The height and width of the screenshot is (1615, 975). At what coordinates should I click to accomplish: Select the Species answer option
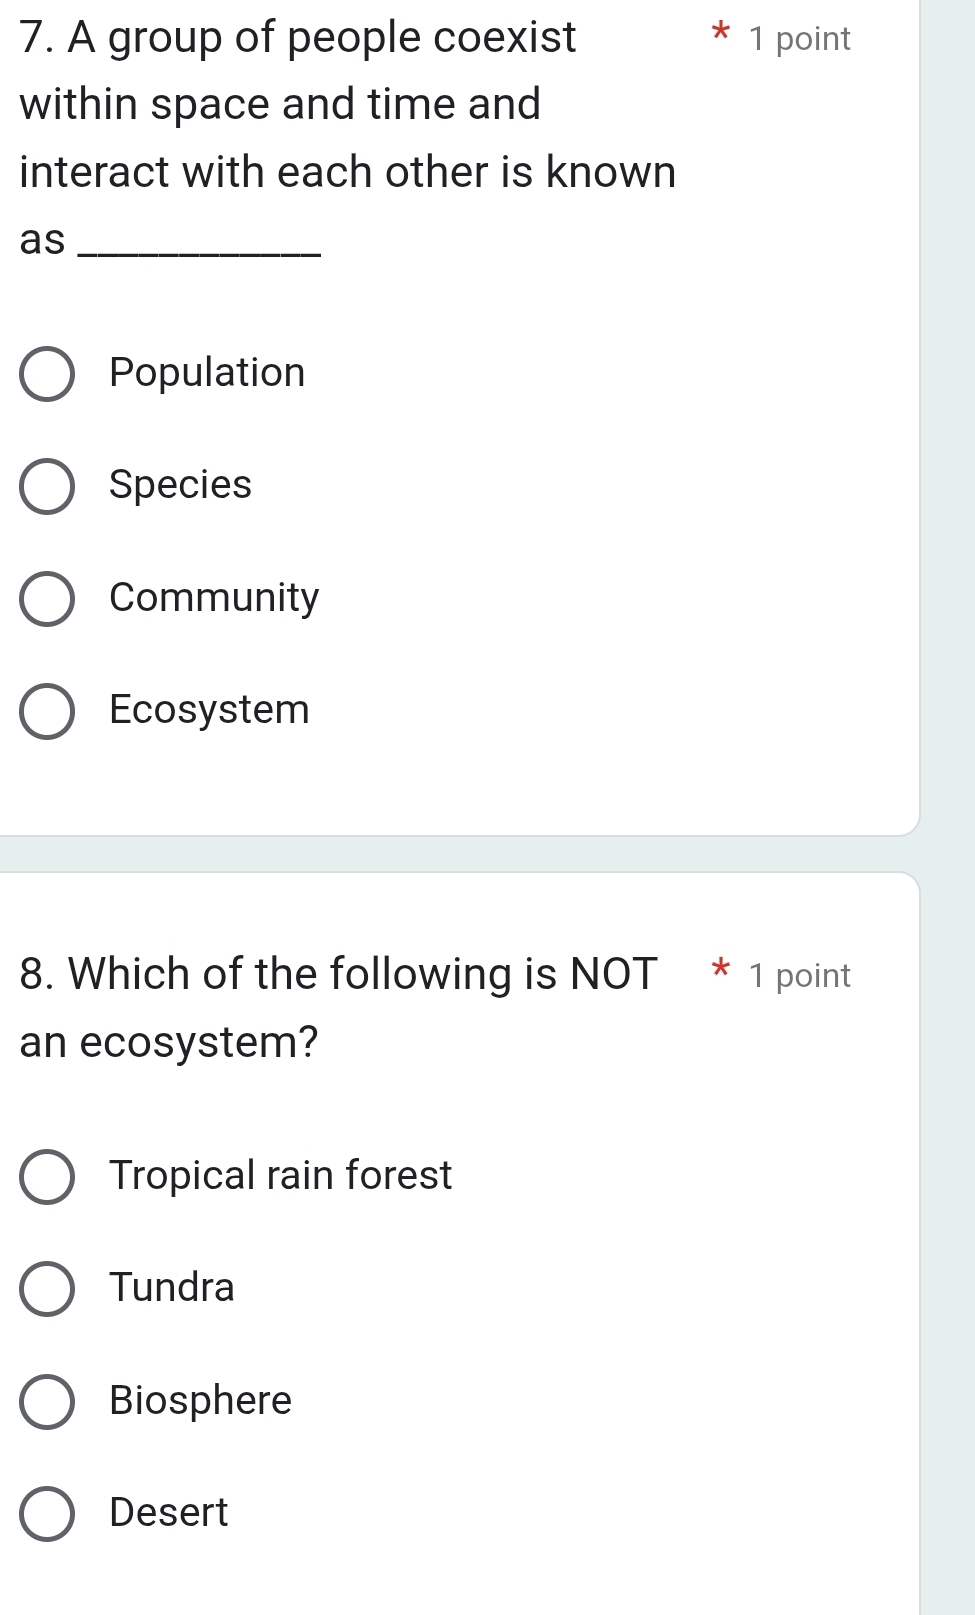point(47,488)
